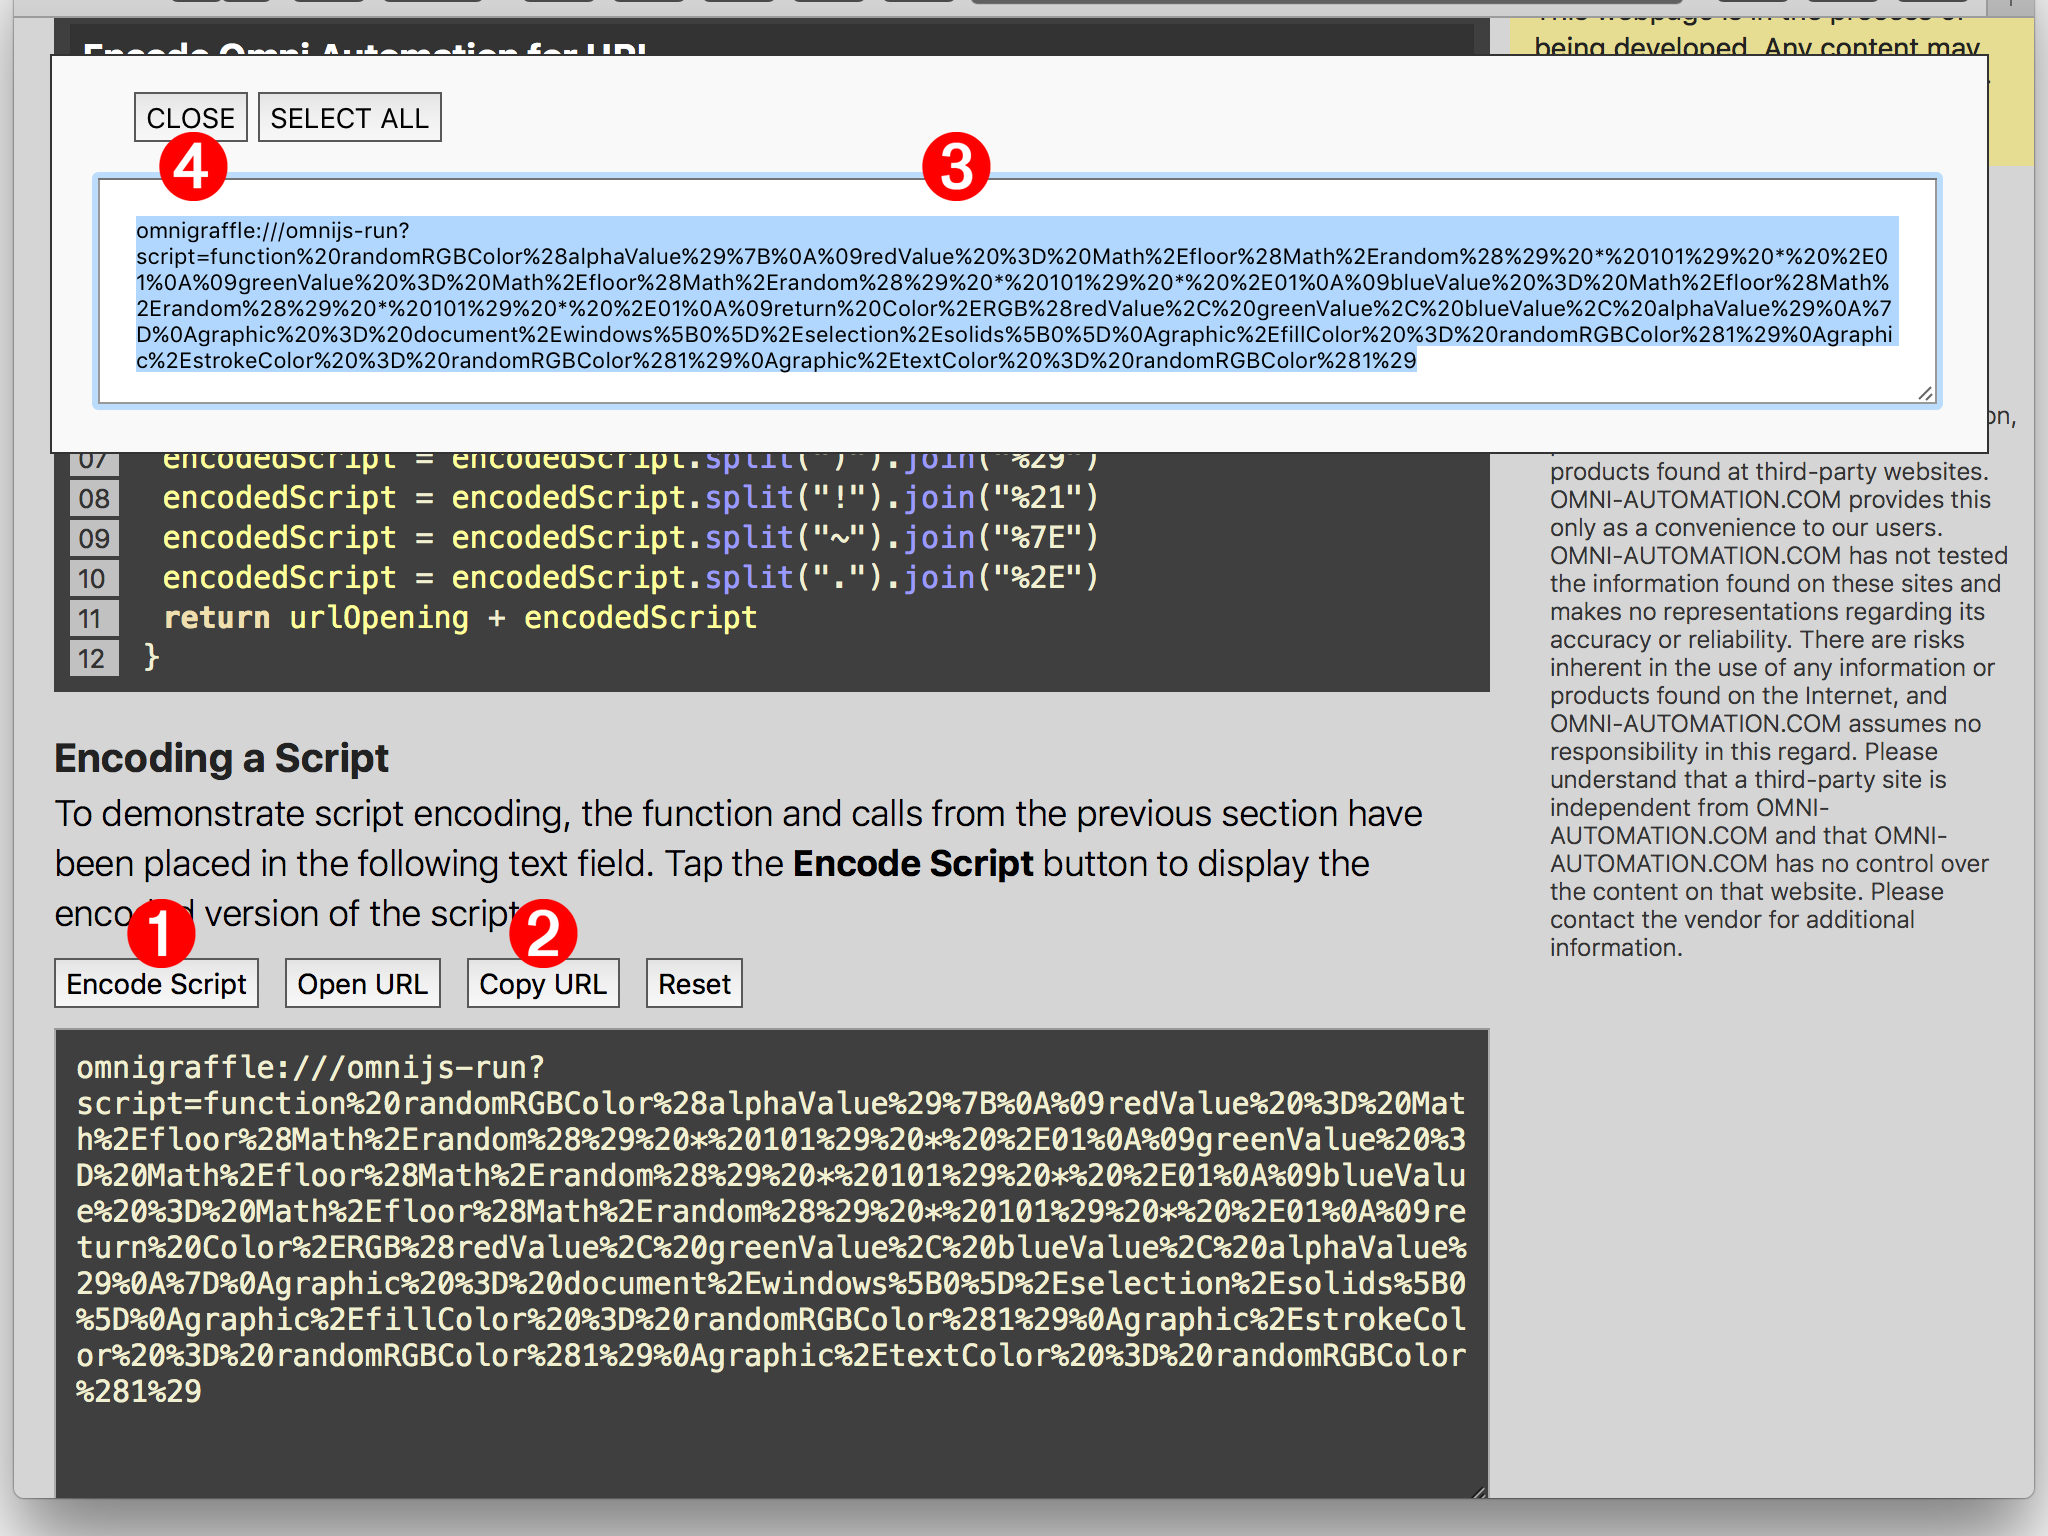
Task: Click the dark encoded script text field
Action: 772,1263
